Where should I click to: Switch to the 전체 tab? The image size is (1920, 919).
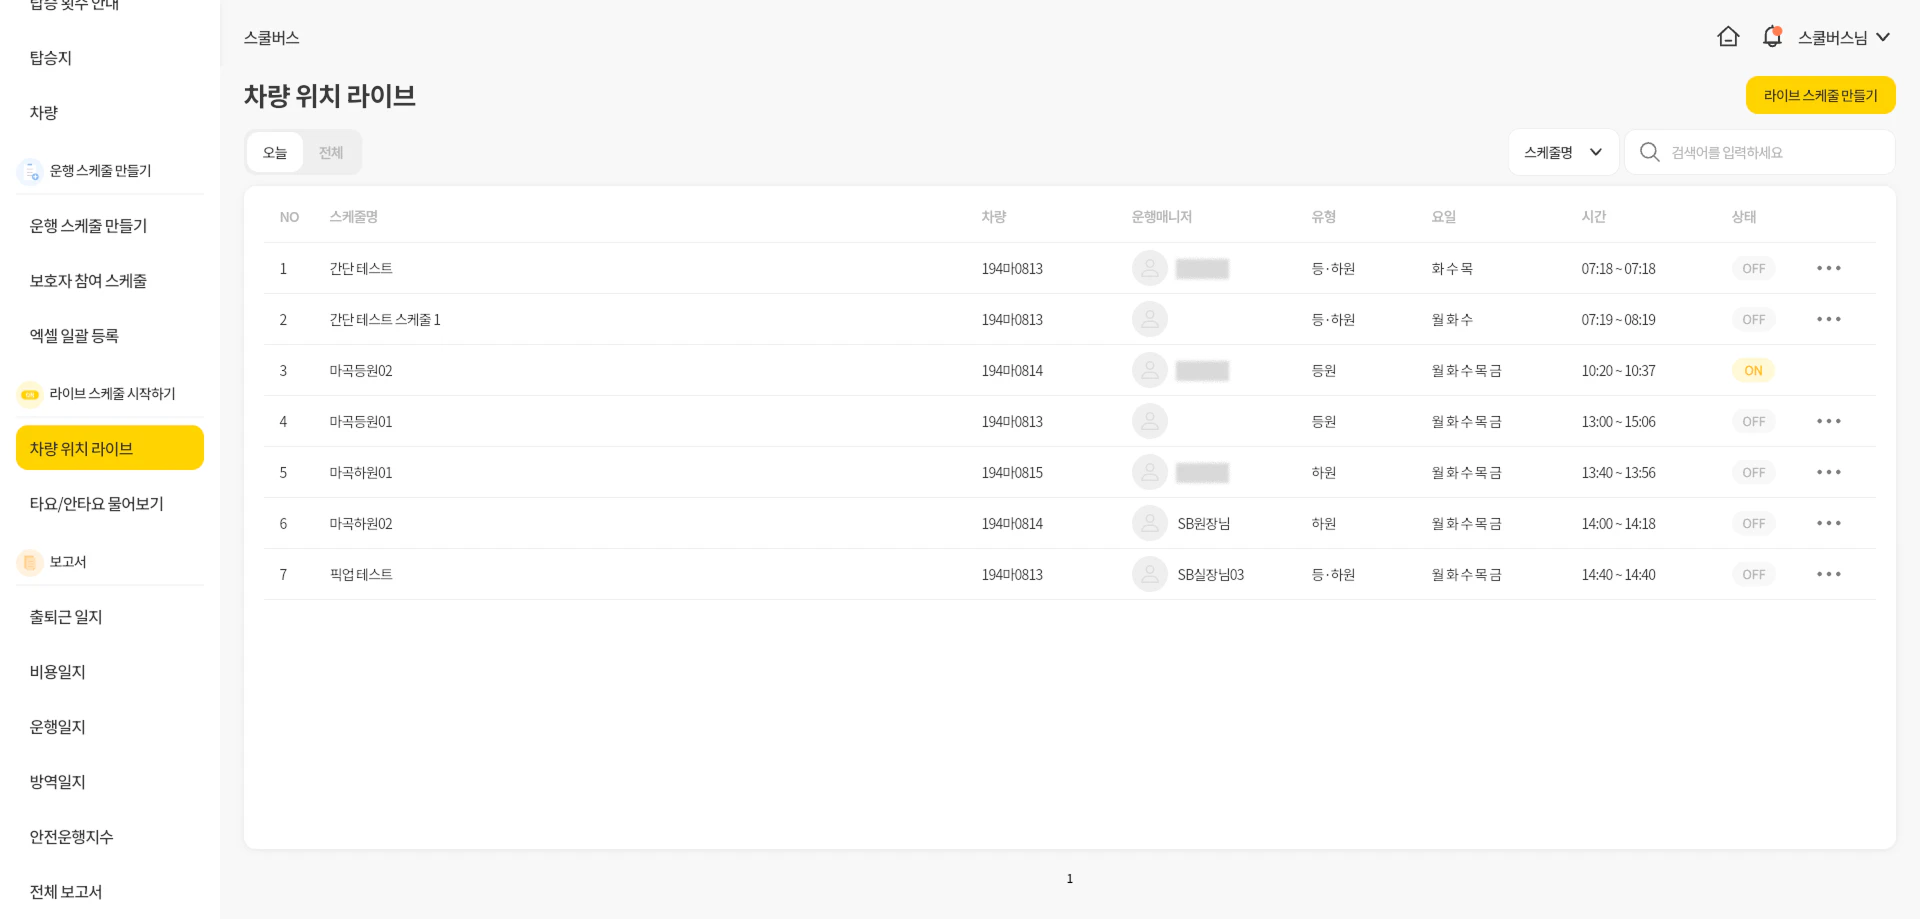[331, 152]
